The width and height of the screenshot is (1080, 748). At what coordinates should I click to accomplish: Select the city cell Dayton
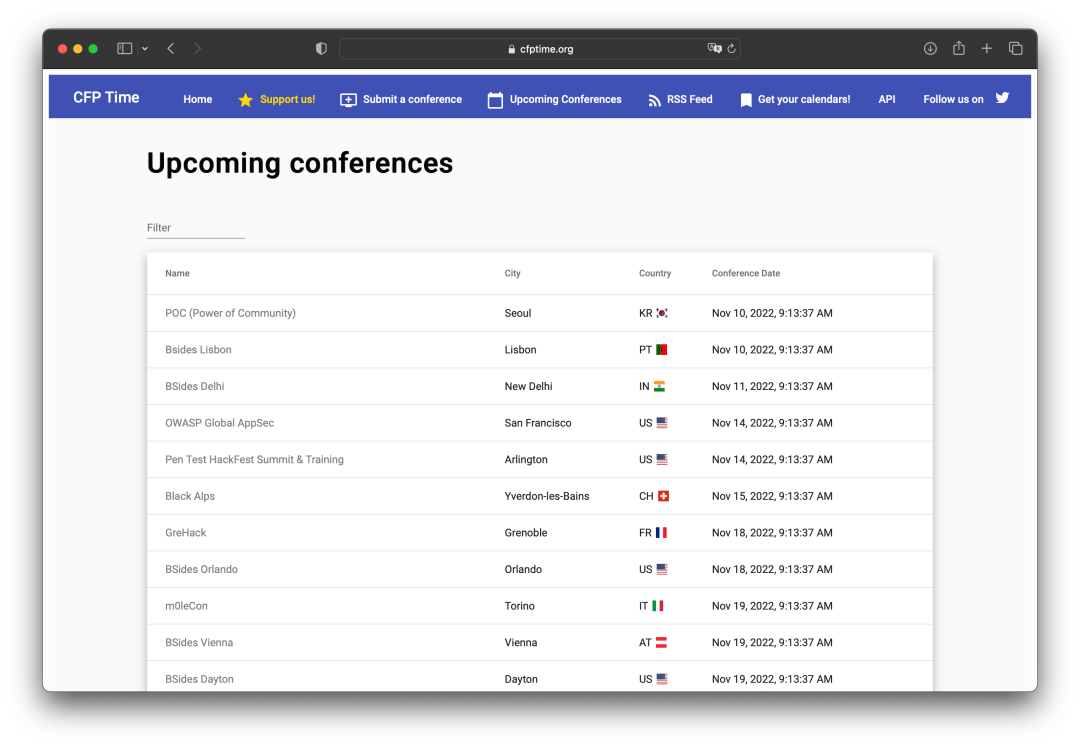pos(521,678)
